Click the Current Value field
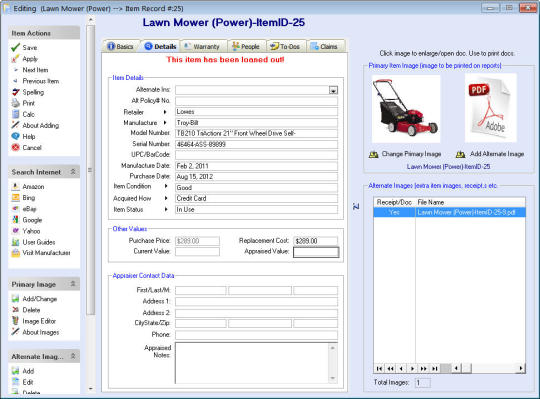Screen dimensions: 540x399 197,252
